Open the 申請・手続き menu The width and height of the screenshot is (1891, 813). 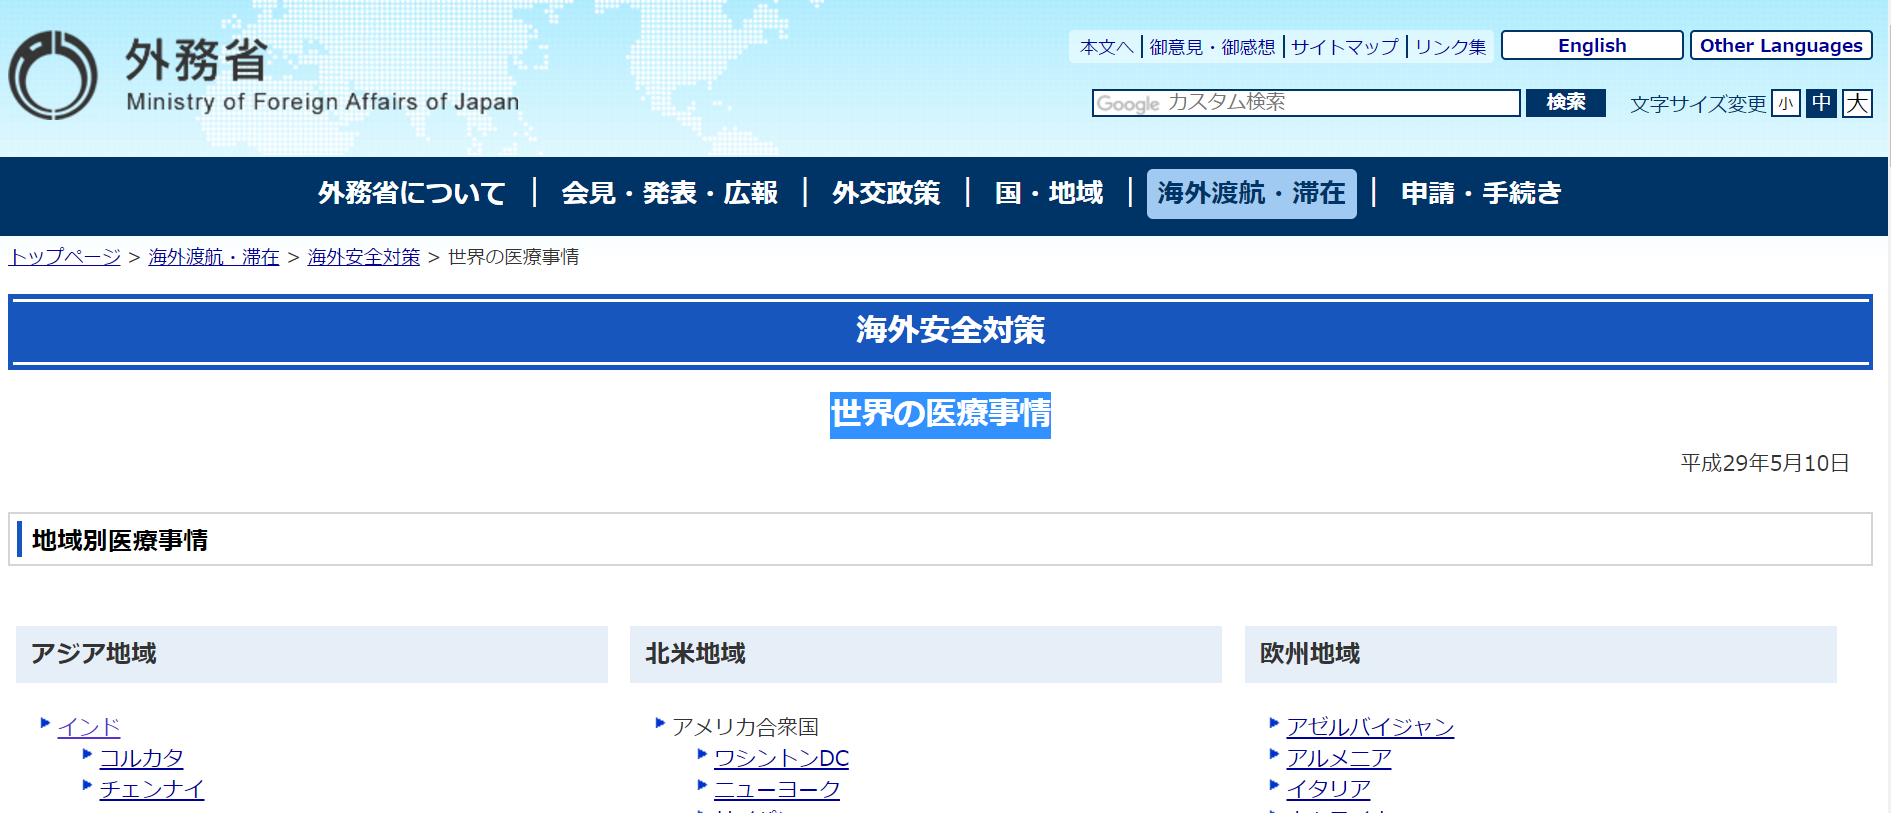[x=1481, y=193]
